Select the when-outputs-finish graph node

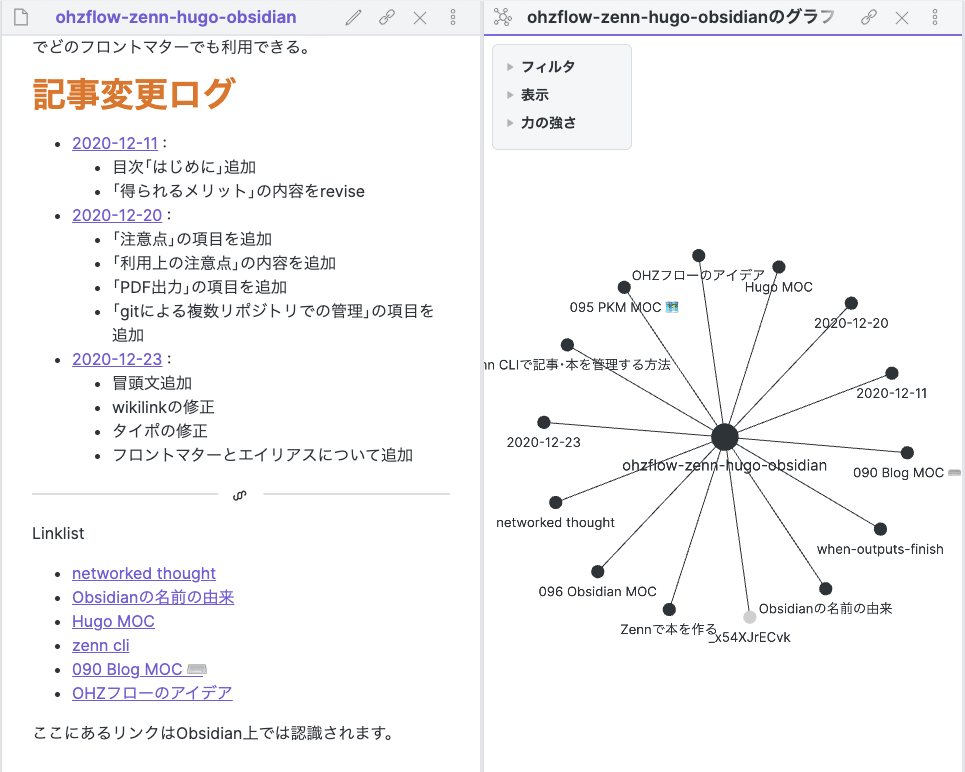tap(881, 529)
